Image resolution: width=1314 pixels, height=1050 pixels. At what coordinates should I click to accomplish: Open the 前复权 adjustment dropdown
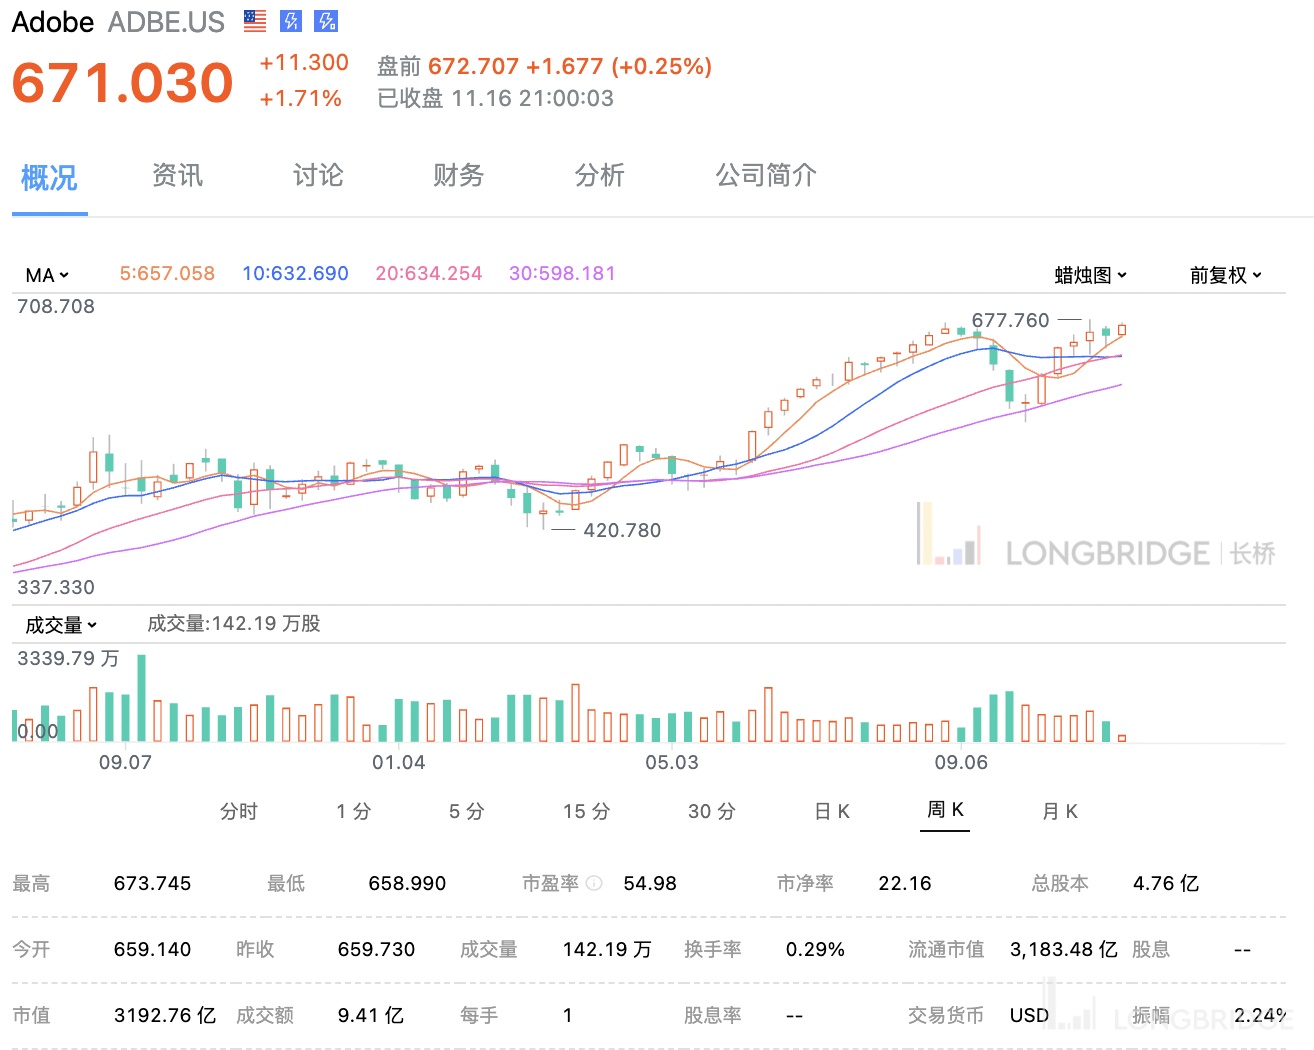tap(1226, 275)
